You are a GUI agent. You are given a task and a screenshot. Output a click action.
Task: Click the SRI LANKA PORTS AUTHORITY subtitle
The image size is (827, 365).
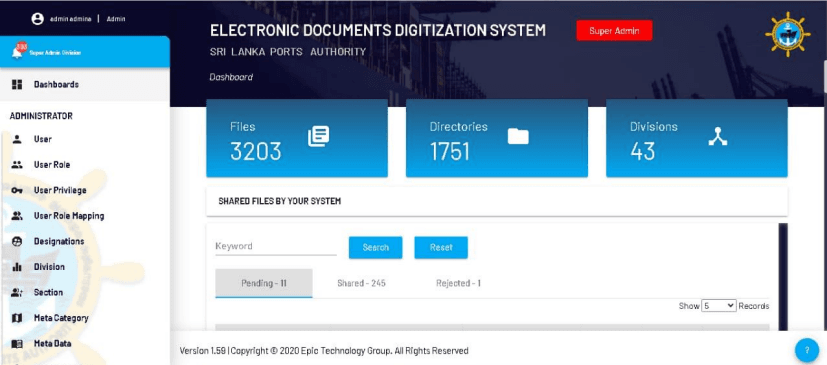pyautogui.click(x=287, y=52)
